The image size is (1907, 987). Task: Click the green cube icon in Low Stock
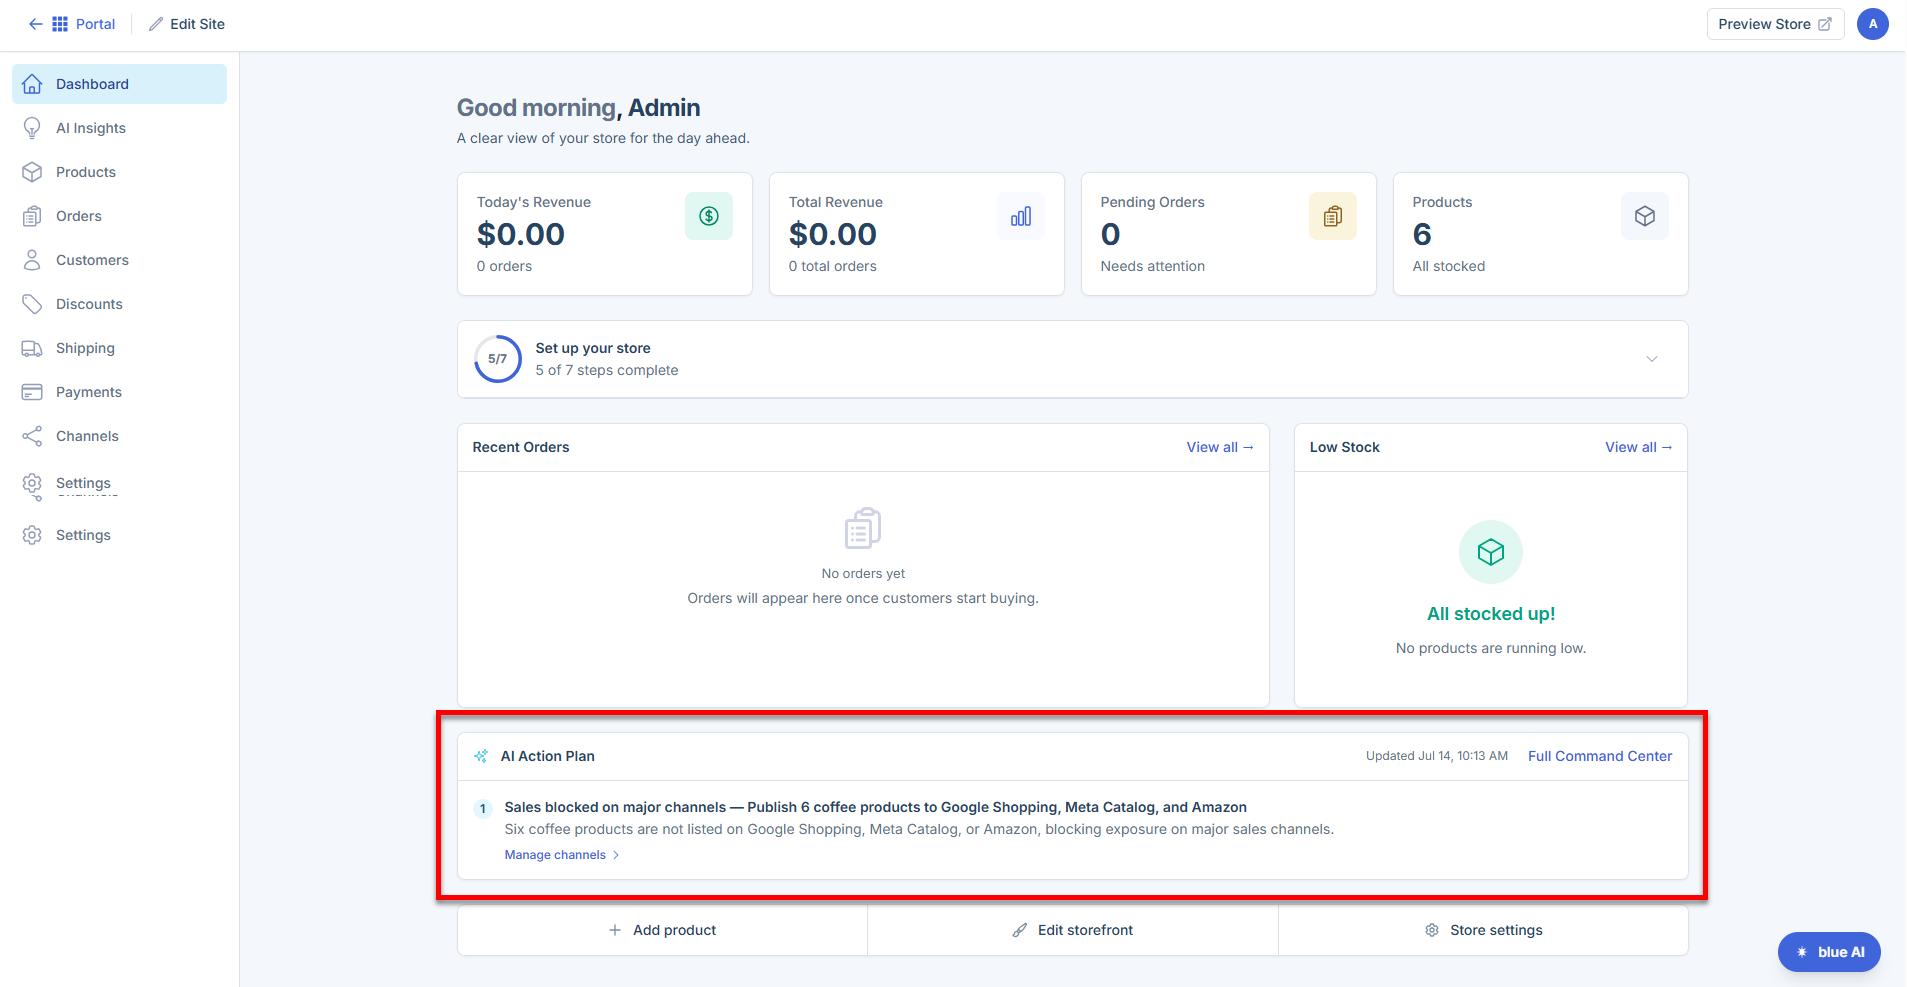pos(1491,552)
